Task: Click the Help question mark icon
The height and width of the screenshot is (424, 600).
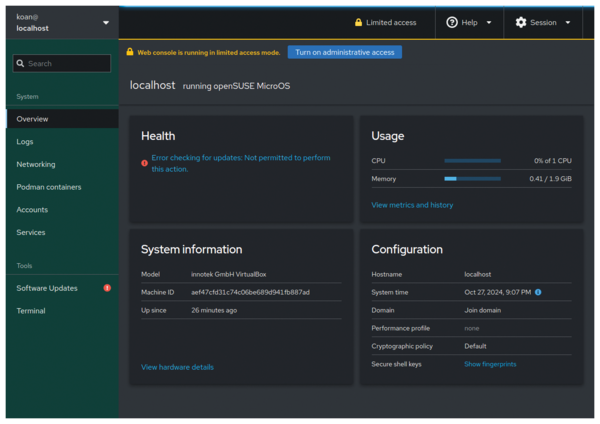Action: pos(452,22)
